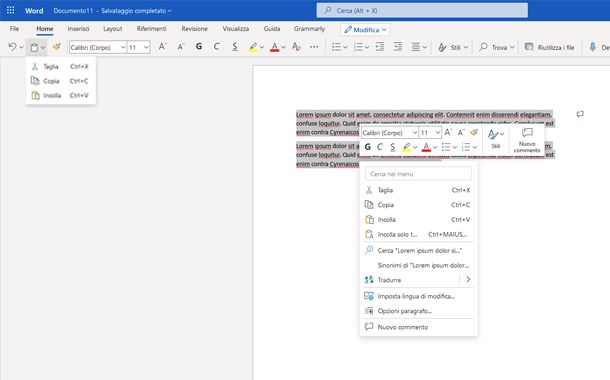The height and width of the screenshot is (380, 610).
Task: Open the Grammarly tab
Action: coord(309,29)
